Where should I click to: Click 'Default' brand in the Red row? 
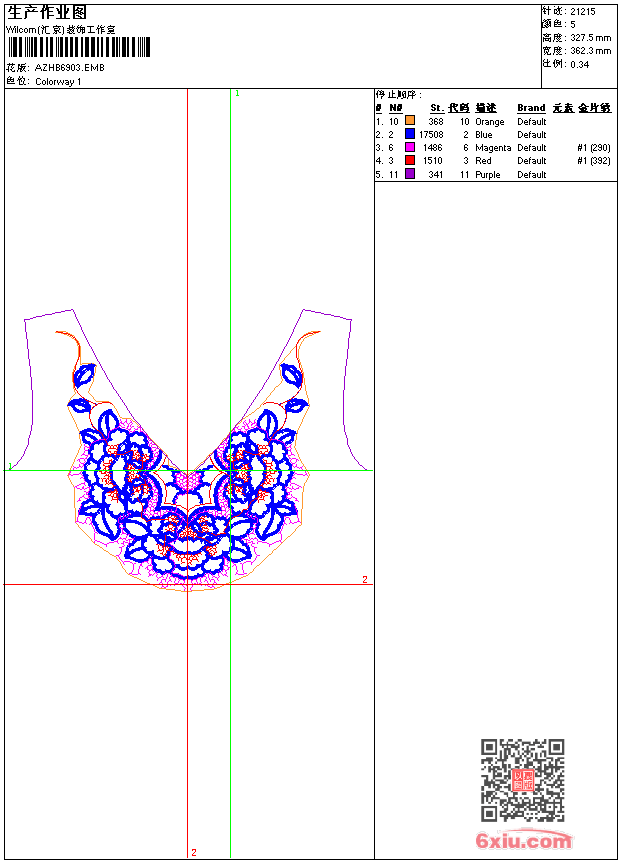click(x=532, y=161)
